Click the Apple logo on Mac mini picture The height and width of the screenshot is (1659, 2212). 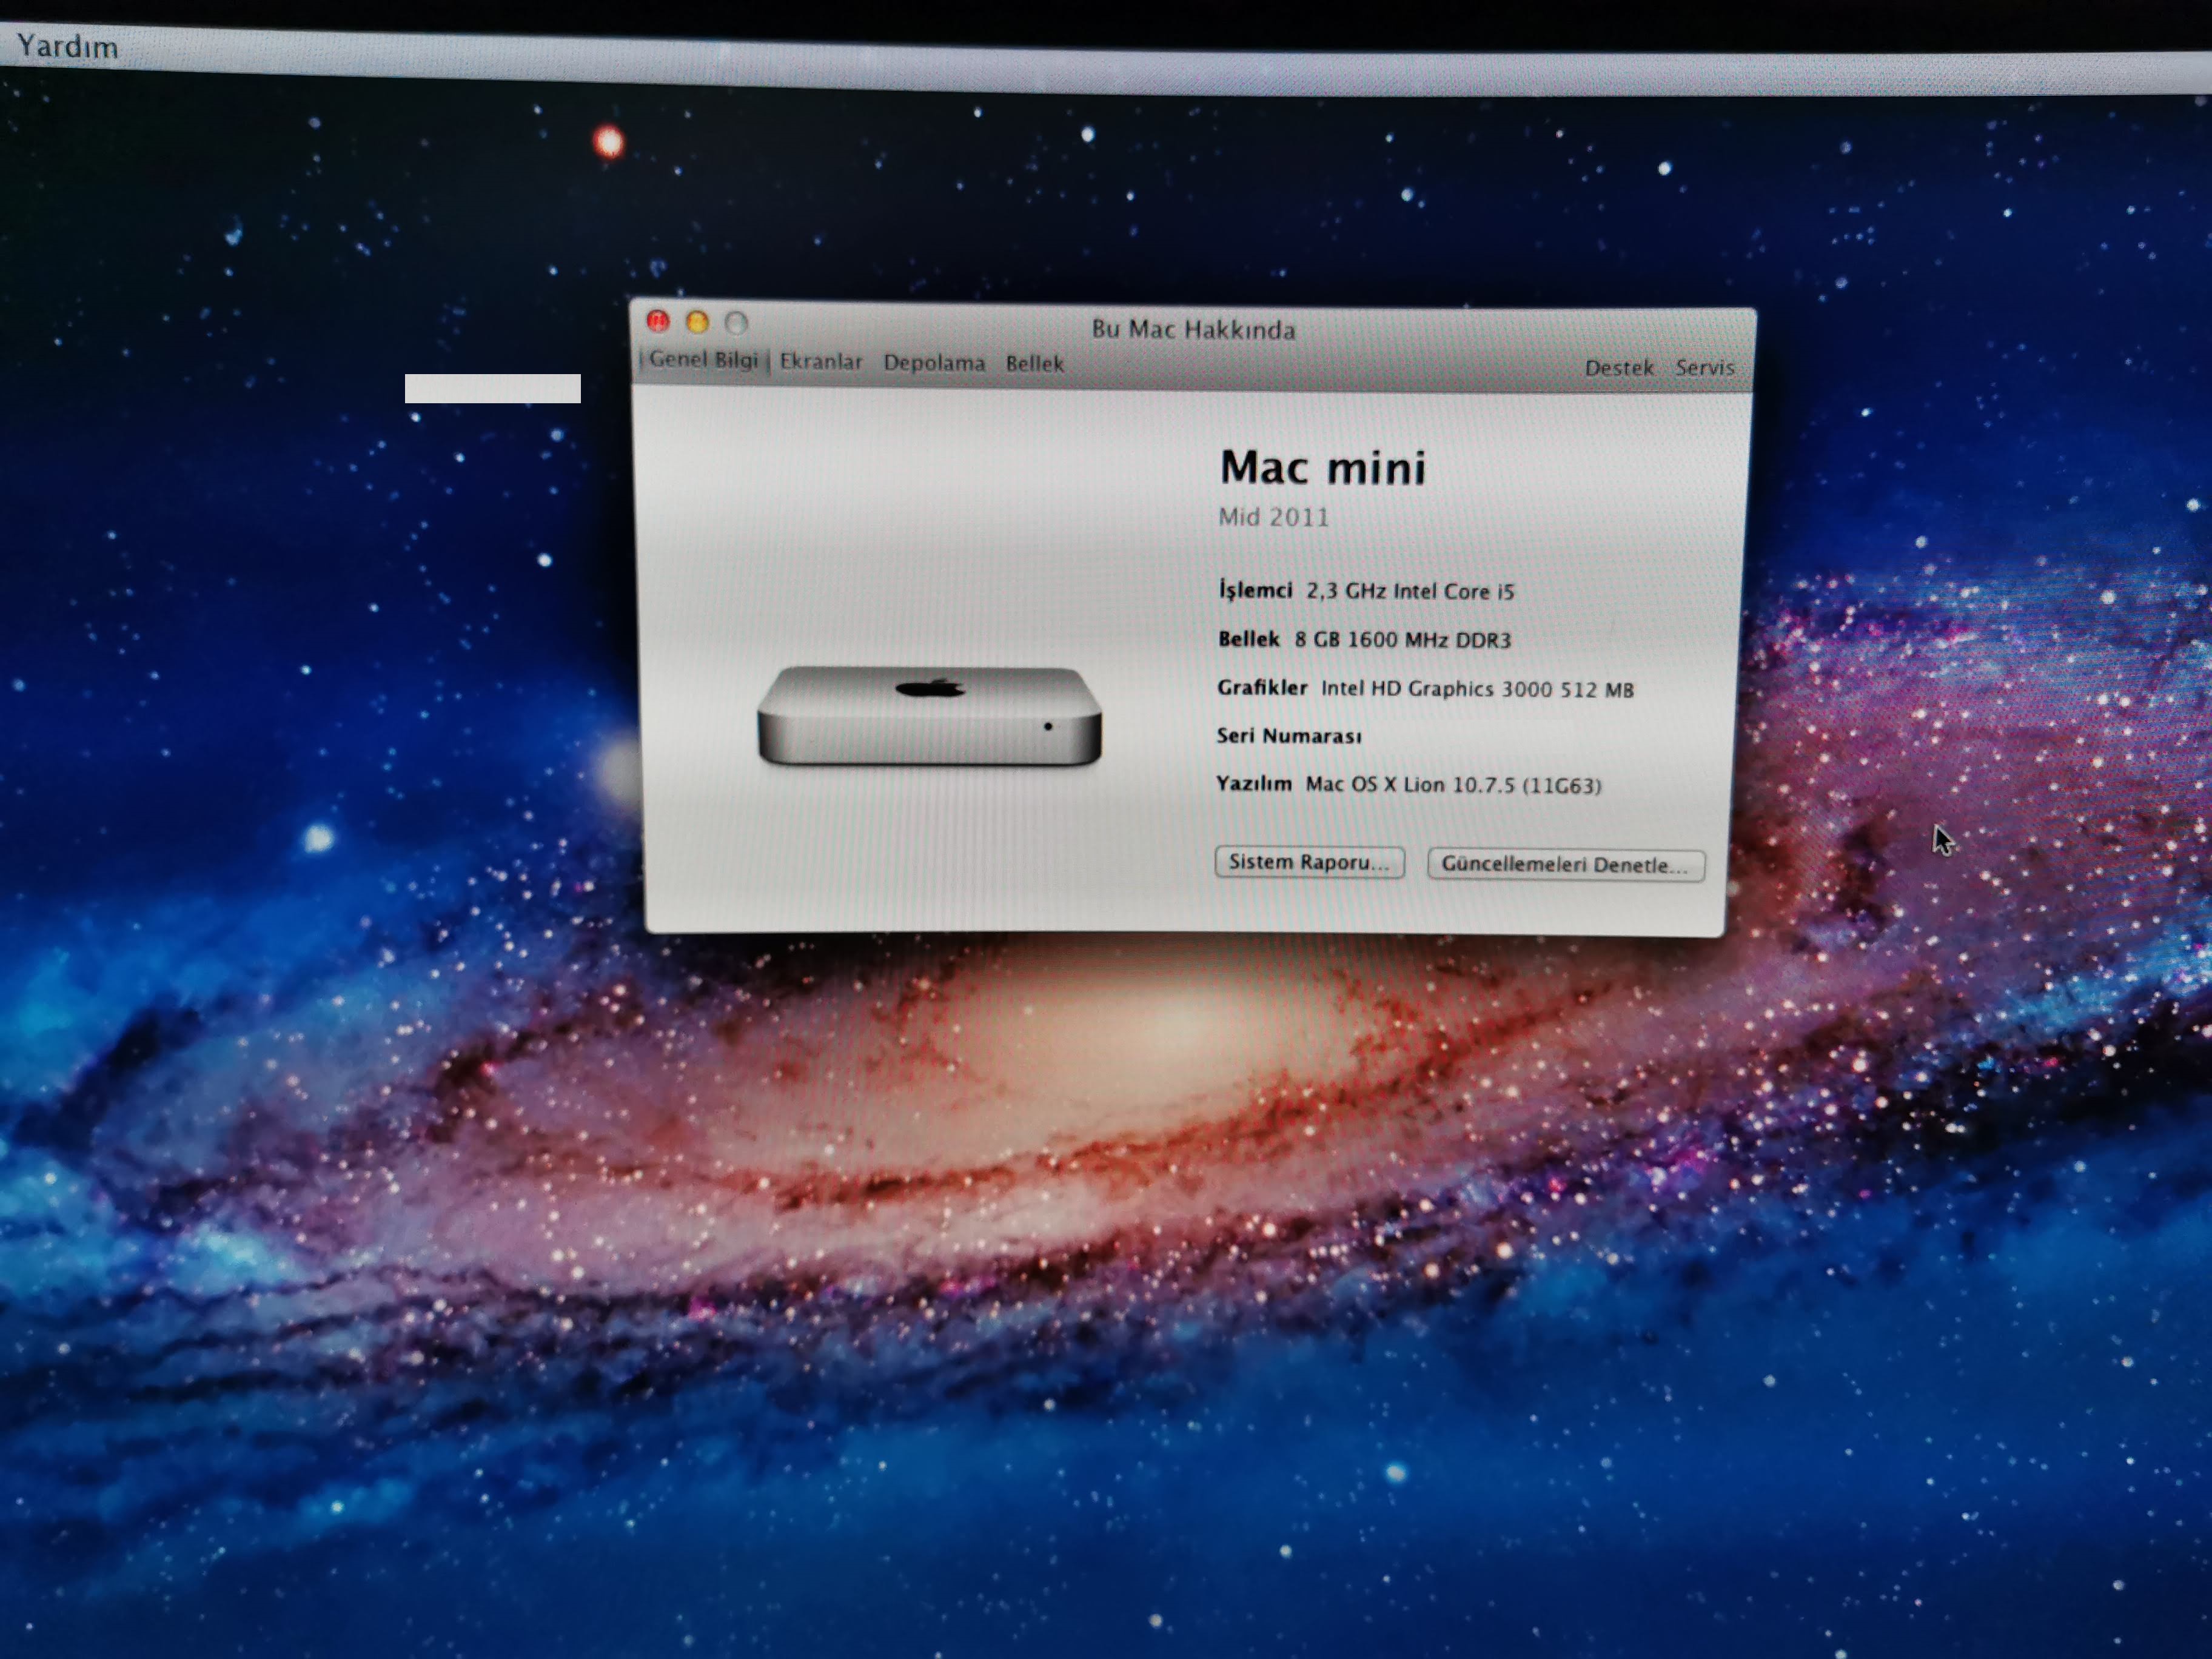[x=929, y=688]
